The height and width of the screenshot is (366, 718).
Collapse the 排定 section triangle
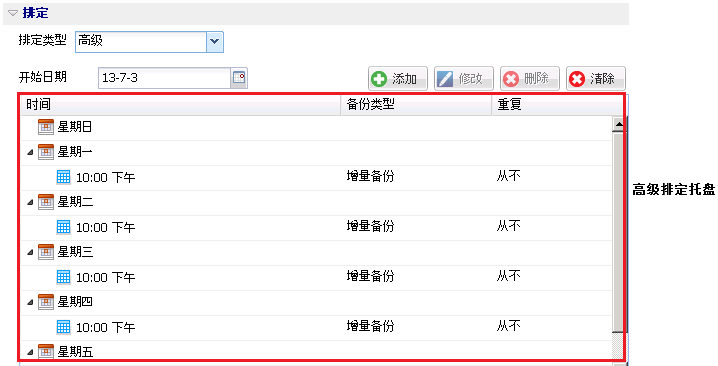tap(13, 13)
